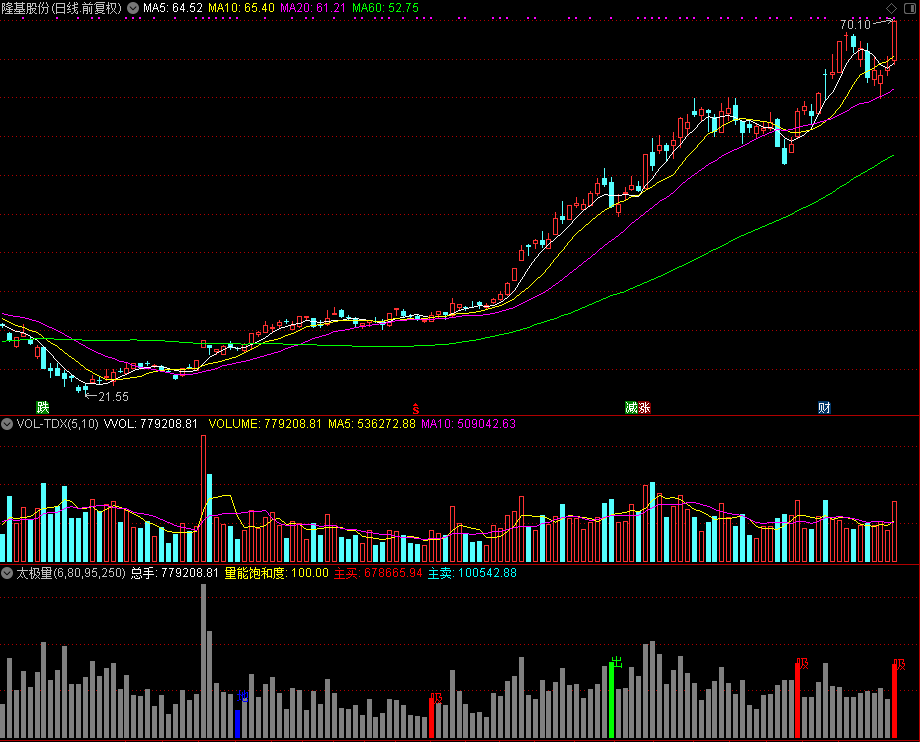The image size is (920, 742).
Task: Select the chart title 隆基股份(日线,前复权)
Action: 62,8
